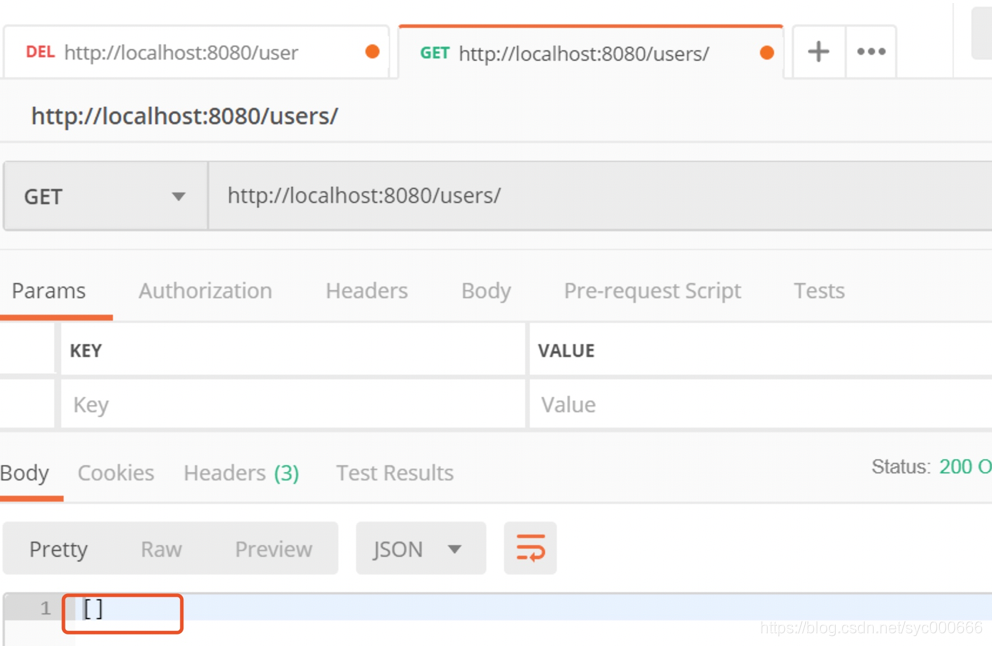The width and height of the screenshot is (992, 646).
Task: Click the unsaved indicator on the GET users tab
Action: (767, 51)
